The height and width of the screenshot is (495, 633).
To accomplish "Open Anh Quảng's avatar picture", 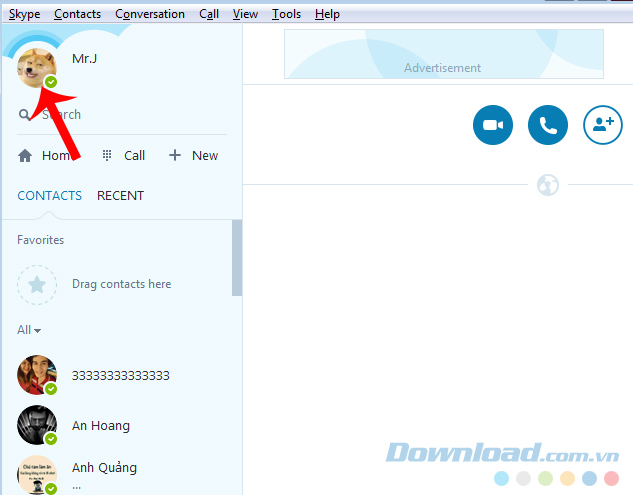I will [x=37, y=475].
